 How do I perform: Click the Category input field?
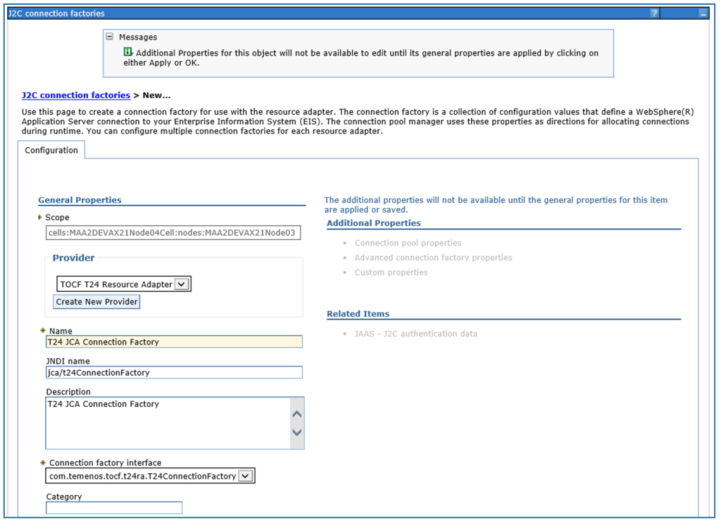pos(114,508)
